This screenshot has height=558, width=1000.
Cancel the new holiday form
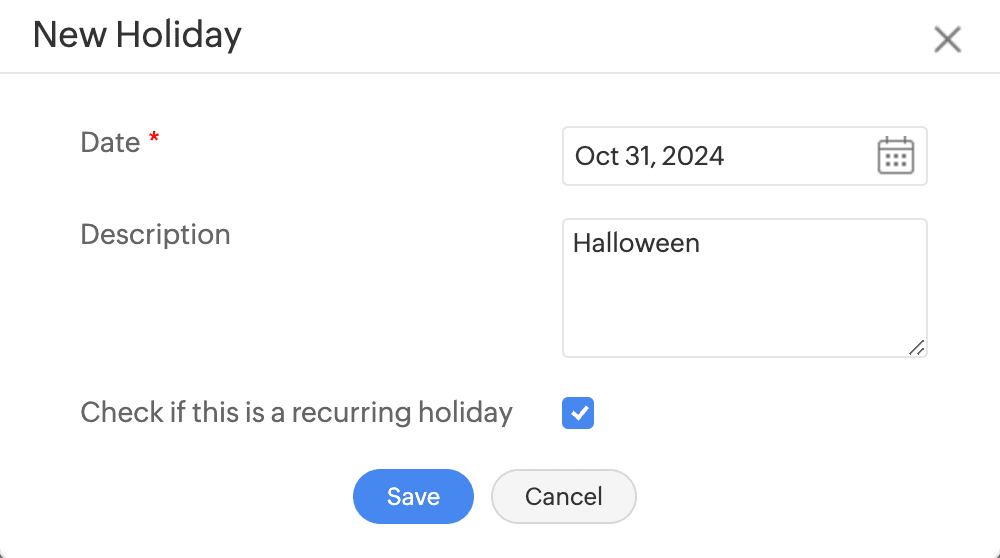tap(564, 496)
